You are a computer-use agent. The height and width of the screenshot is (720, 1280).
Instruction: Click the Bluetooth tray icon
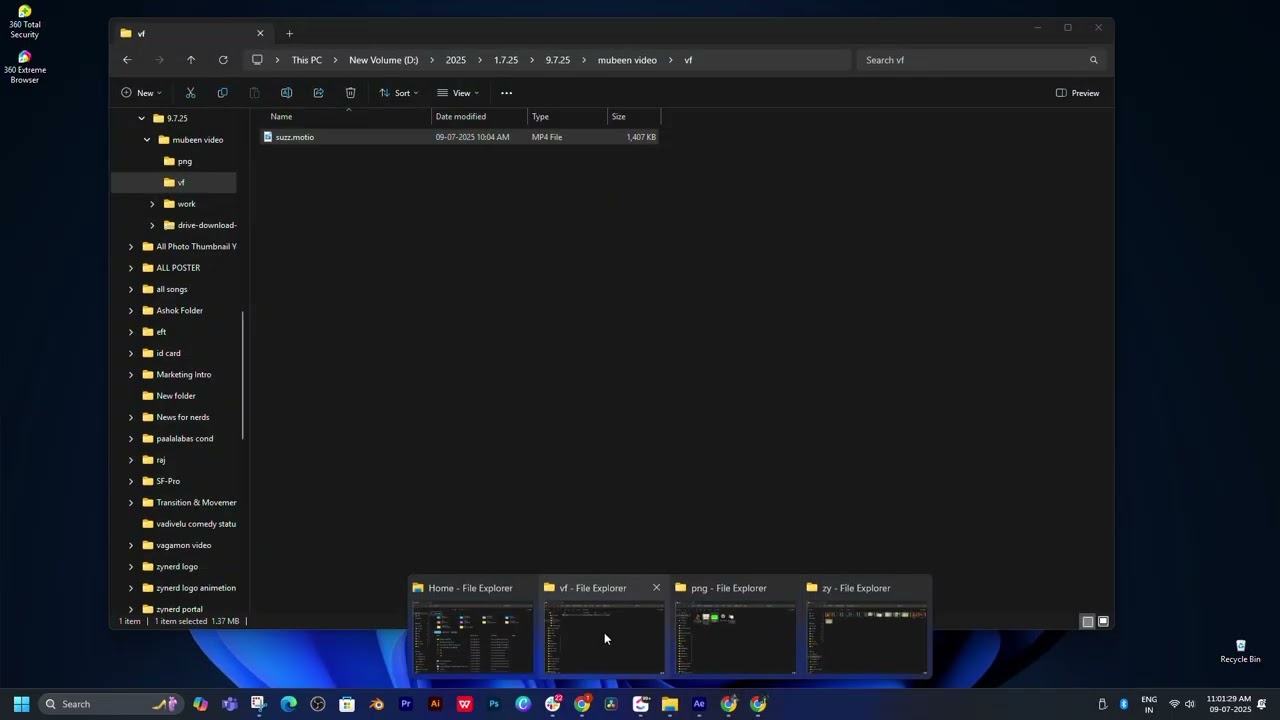(x=1124, y=704)
